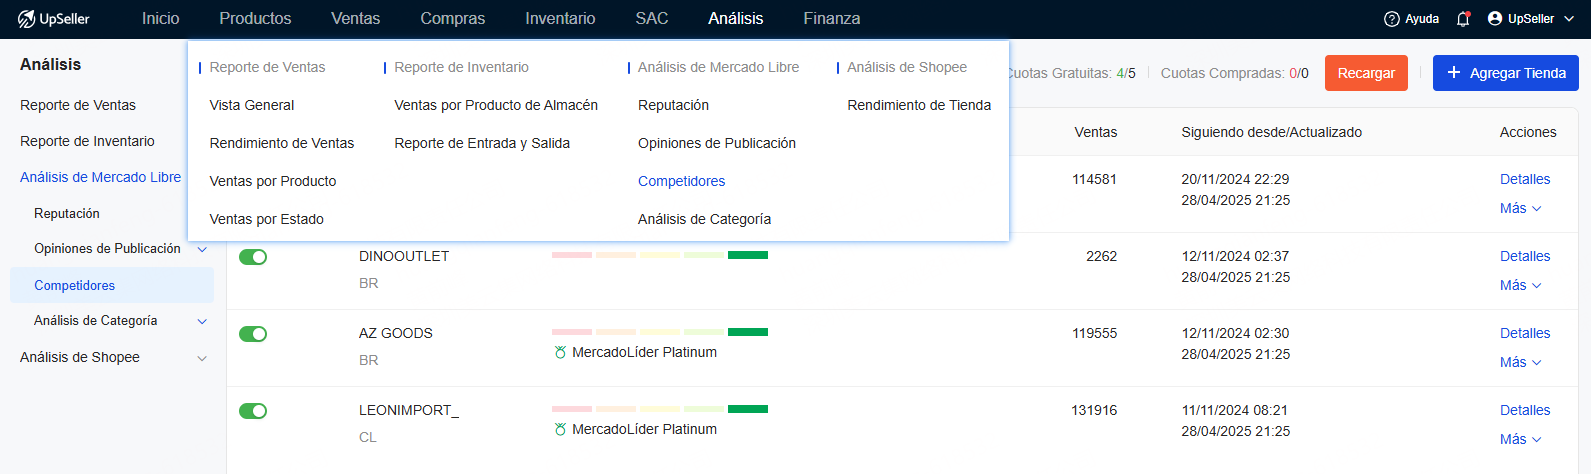This screenshot has width=1591, height=474.
Task: Open Más dropdown for DINOOUTLET
Action: click(x=1520, y=285)
